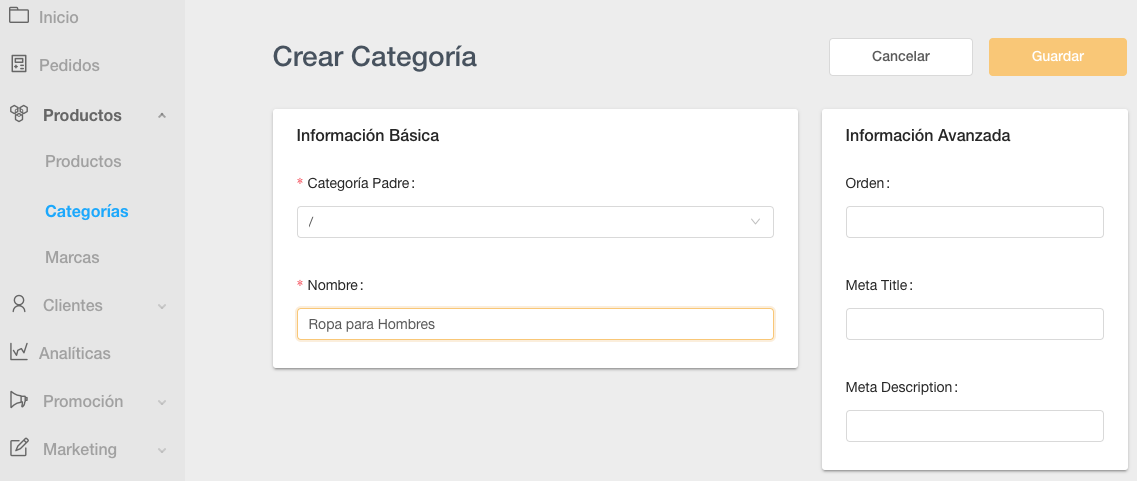Focus the Nombre text field
This screenshot has height=481, width=1137.
[535, 324]
